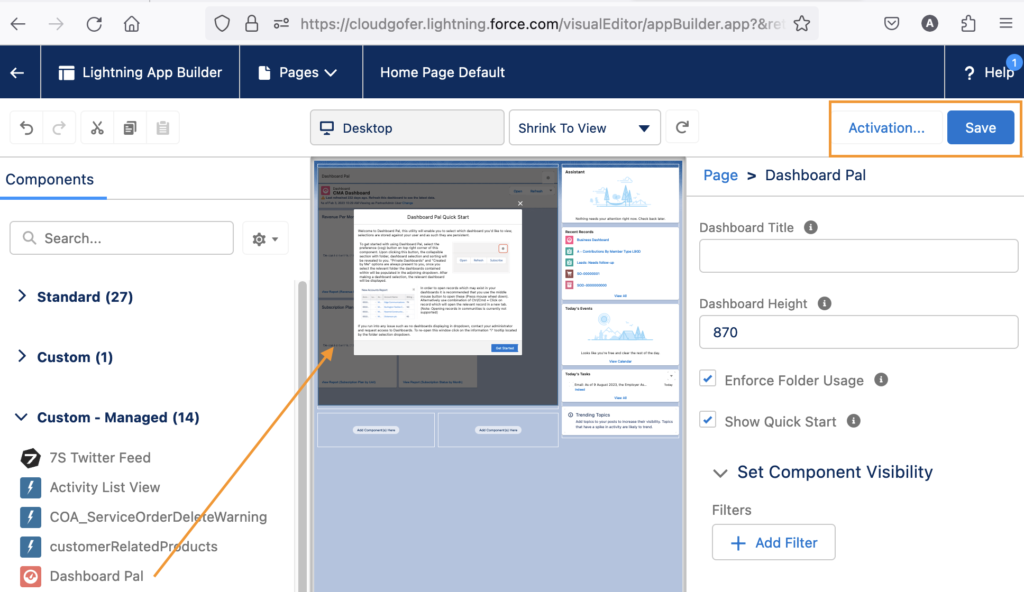Select the Activity List View component
The width and height of the screenshot is (1024, 592).
click(104, 487)
